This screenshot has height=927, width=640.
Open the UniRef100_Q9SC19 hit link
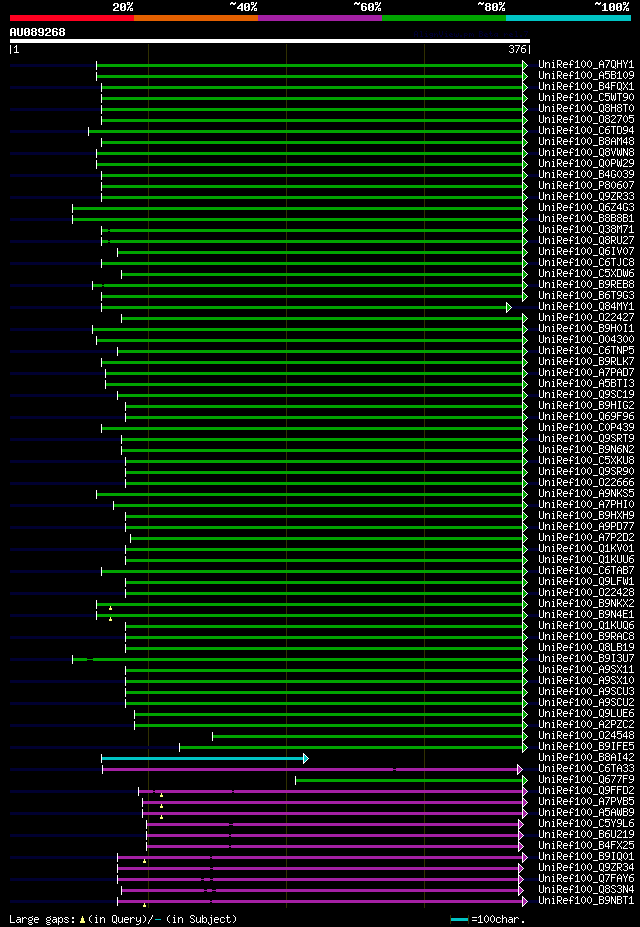[x=586, y=395]
